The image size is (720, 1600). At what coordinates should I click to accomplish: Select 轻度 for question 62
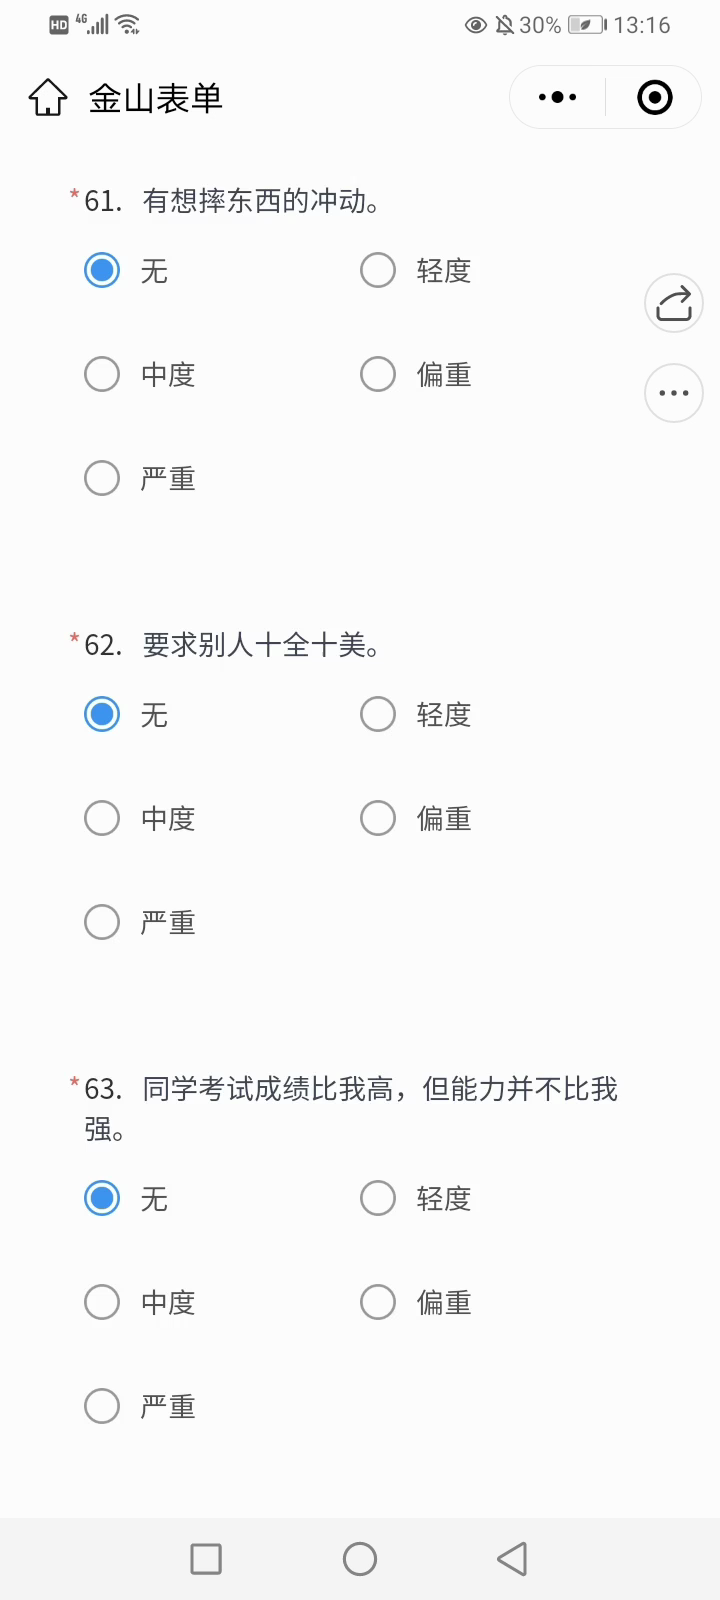(378, 714)
